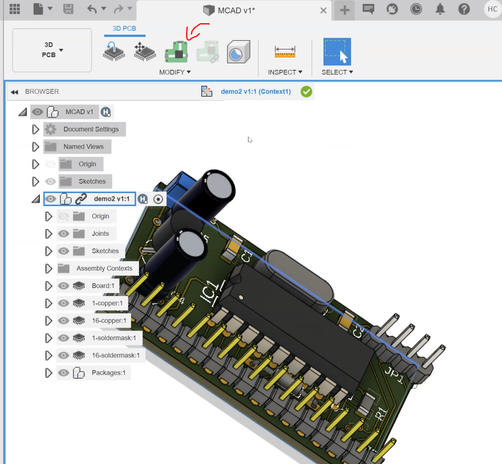
Task: Hide the 16-soldermask:1 layer
Action: (x=64, y=355)
